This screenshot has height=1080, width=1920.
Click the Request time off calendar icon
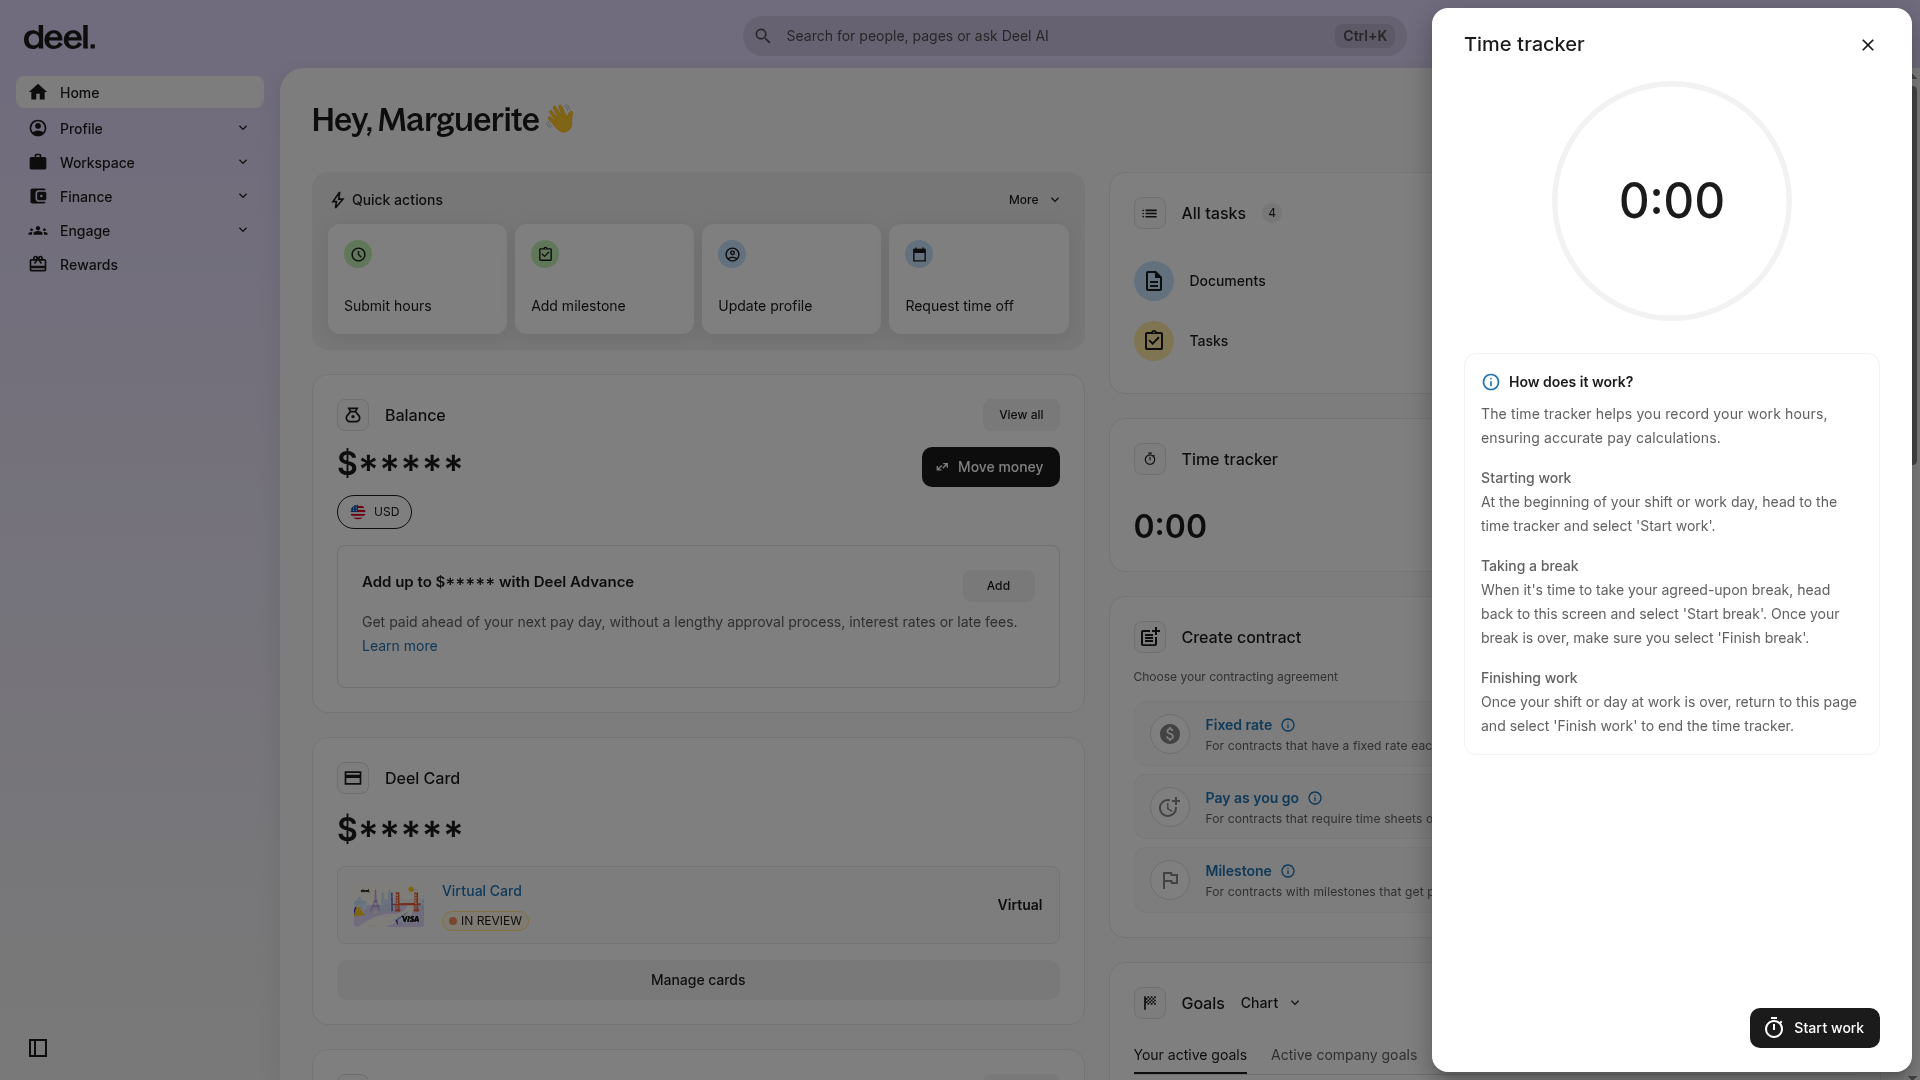click(919, 254)
